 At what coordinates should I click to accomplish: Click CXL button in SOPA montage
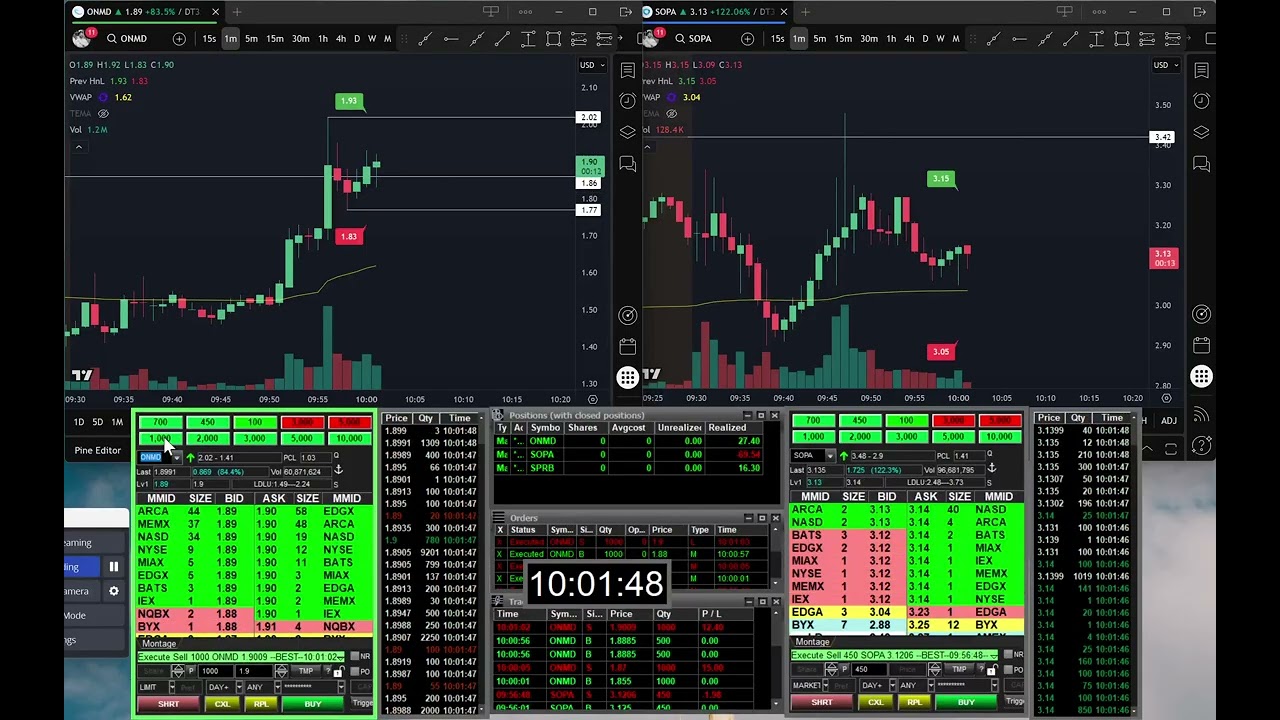point(876,703)
